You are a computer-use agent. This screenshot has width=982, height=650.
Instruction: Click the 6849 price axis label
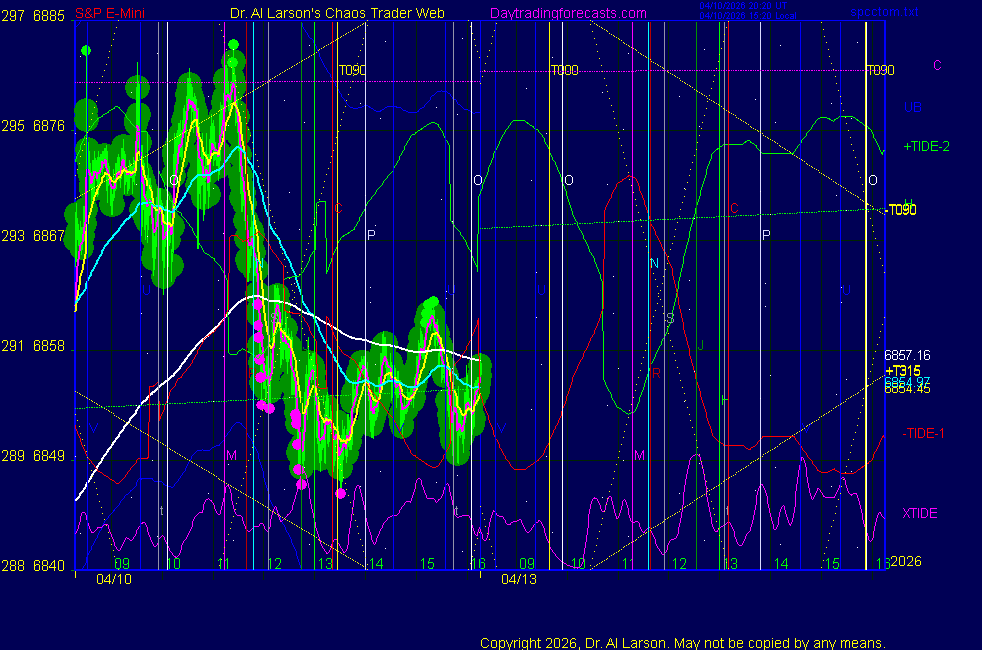48,456
